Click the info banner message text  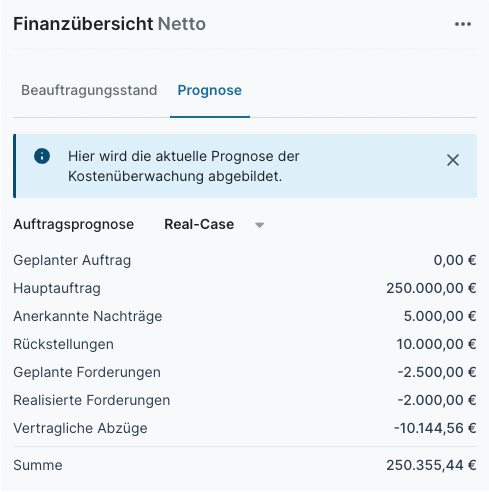click(184, 166)
